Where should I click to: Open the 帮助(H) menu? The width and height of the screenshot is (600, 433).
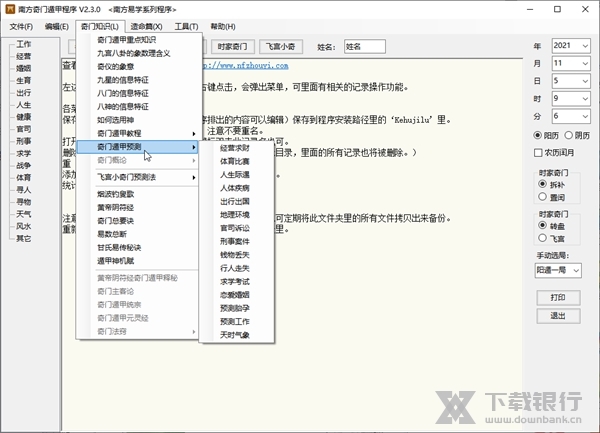(x=223, y=26)
